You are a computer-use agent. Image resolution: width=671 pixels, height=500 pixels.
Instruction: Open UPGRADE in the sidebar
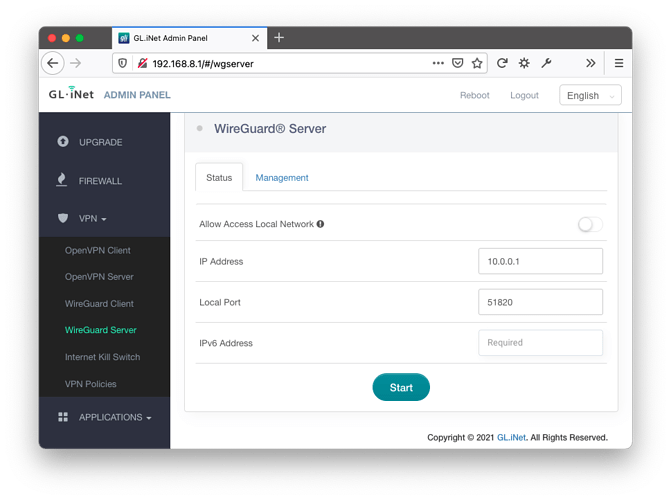pos(101,142)
